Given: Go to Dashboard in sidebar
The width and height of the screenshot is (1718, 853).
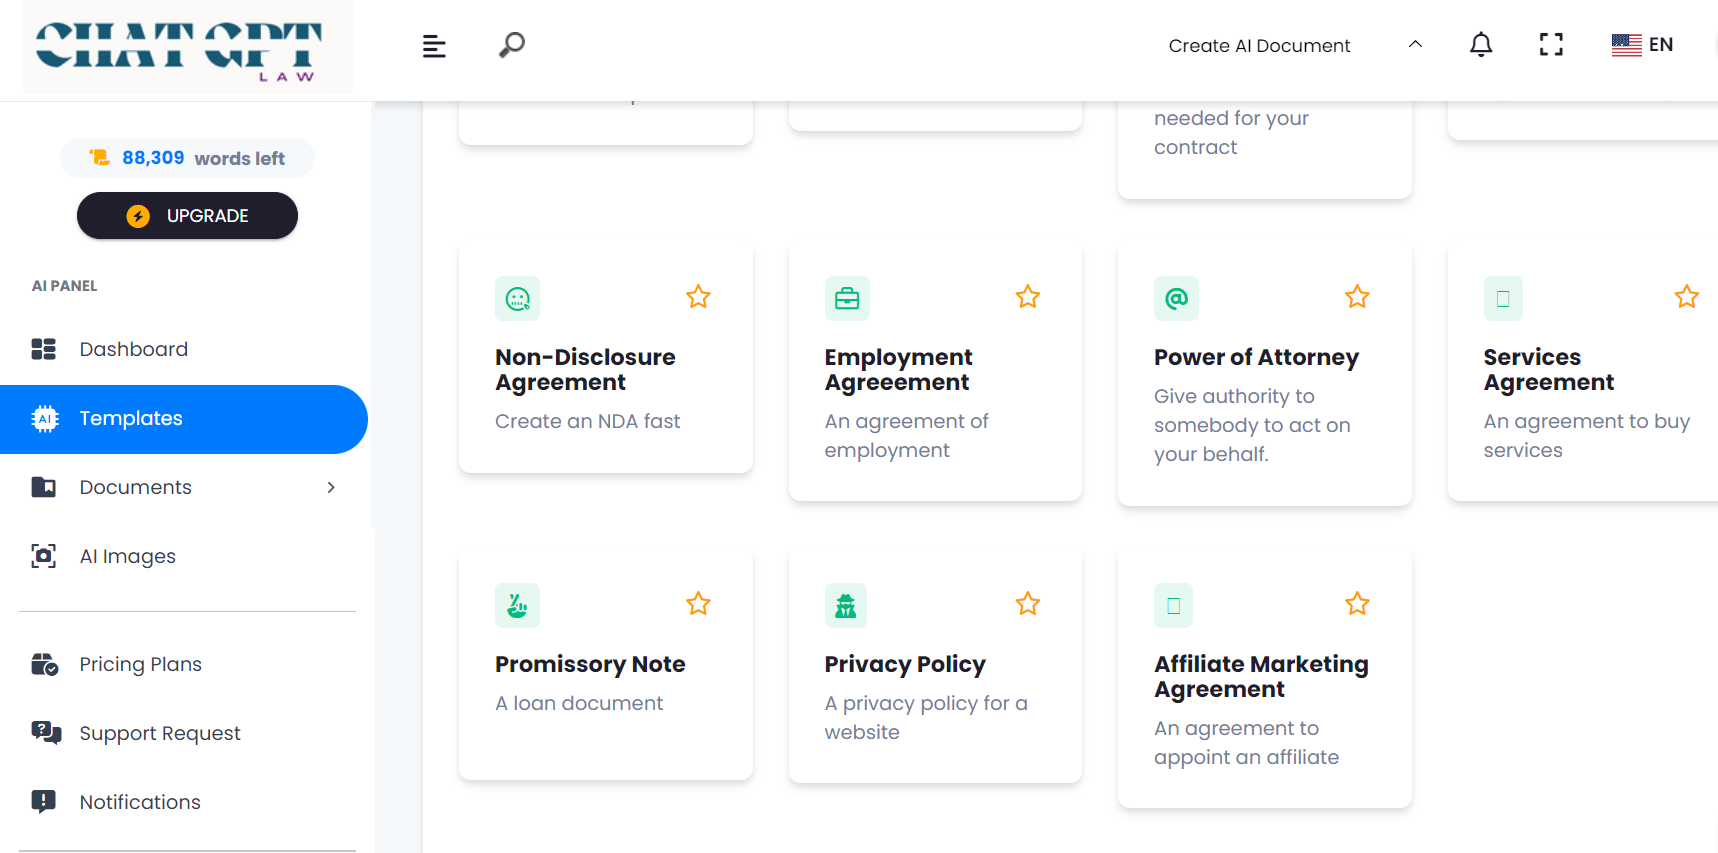Looking at the screenshot, I should 134,349.
